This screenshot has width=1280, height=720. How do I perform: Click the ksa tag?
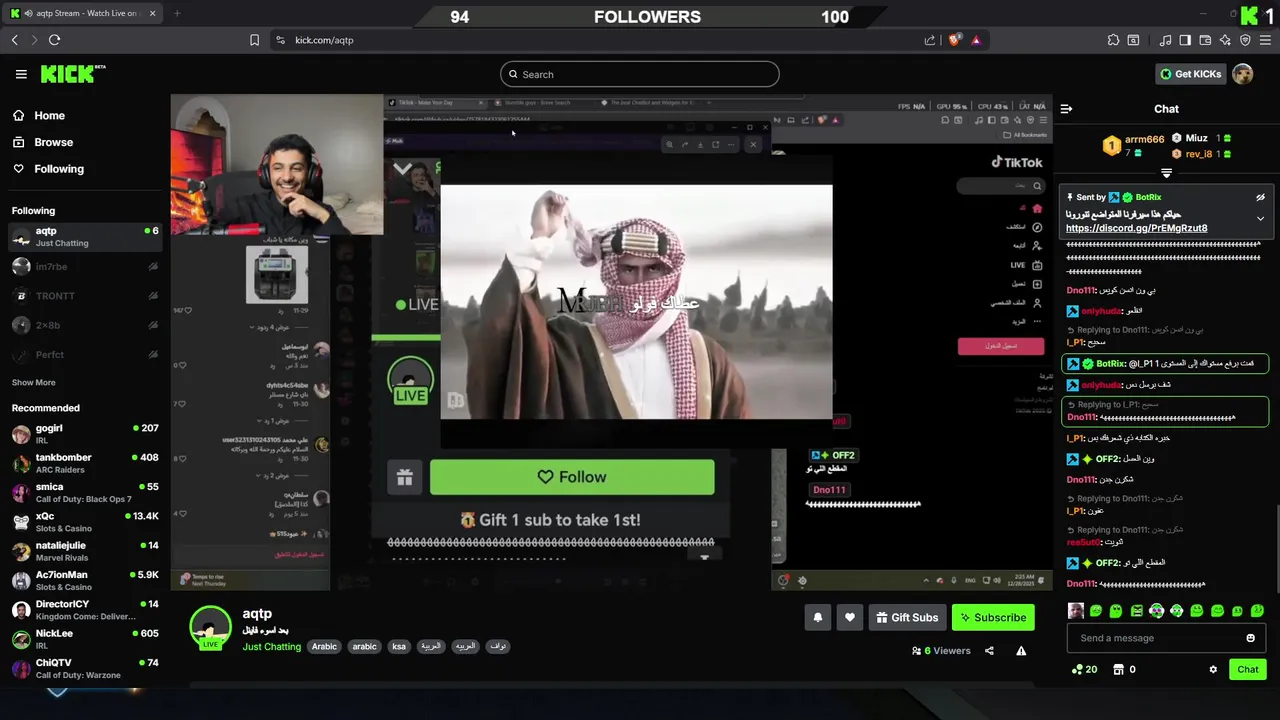click(399, 646)
